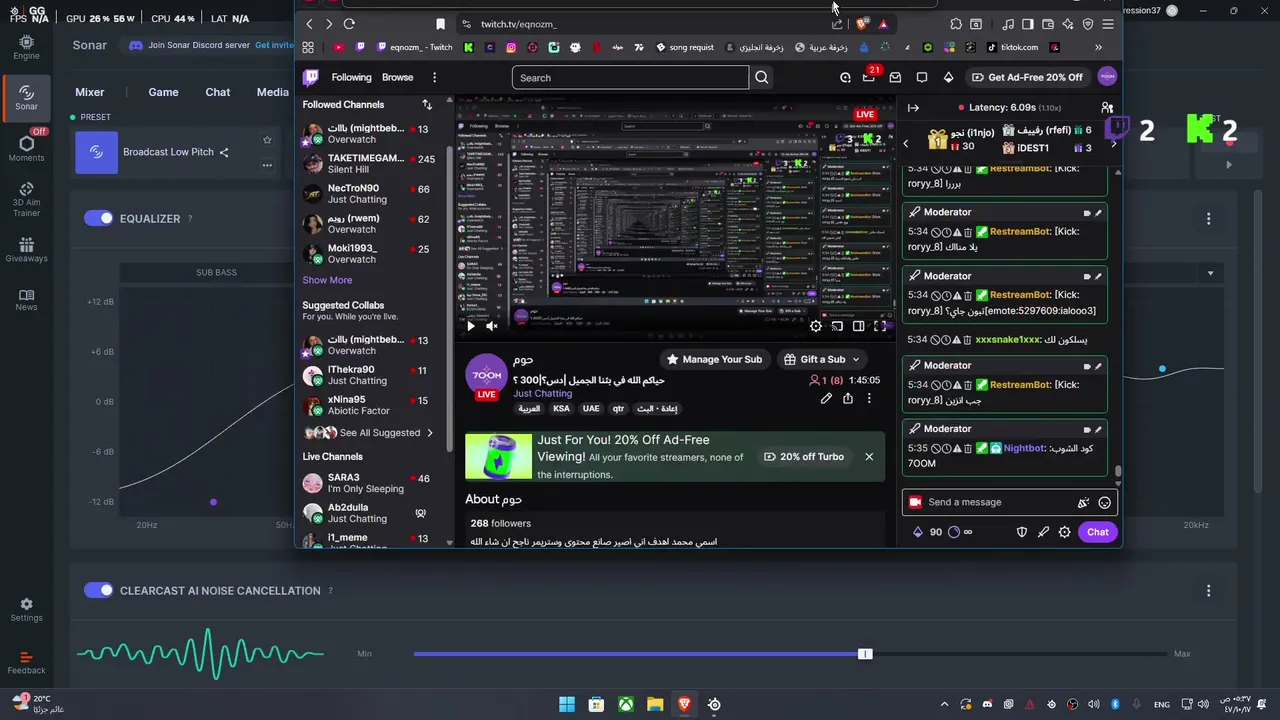Open browser extensions puzzle icon
The width and height of the screenshot is (1280, 720).
point(956,24)
